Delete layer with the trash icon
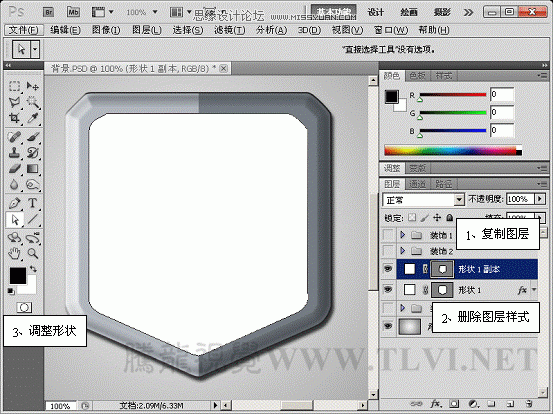The image size is (553, 414). coord(529,403)
